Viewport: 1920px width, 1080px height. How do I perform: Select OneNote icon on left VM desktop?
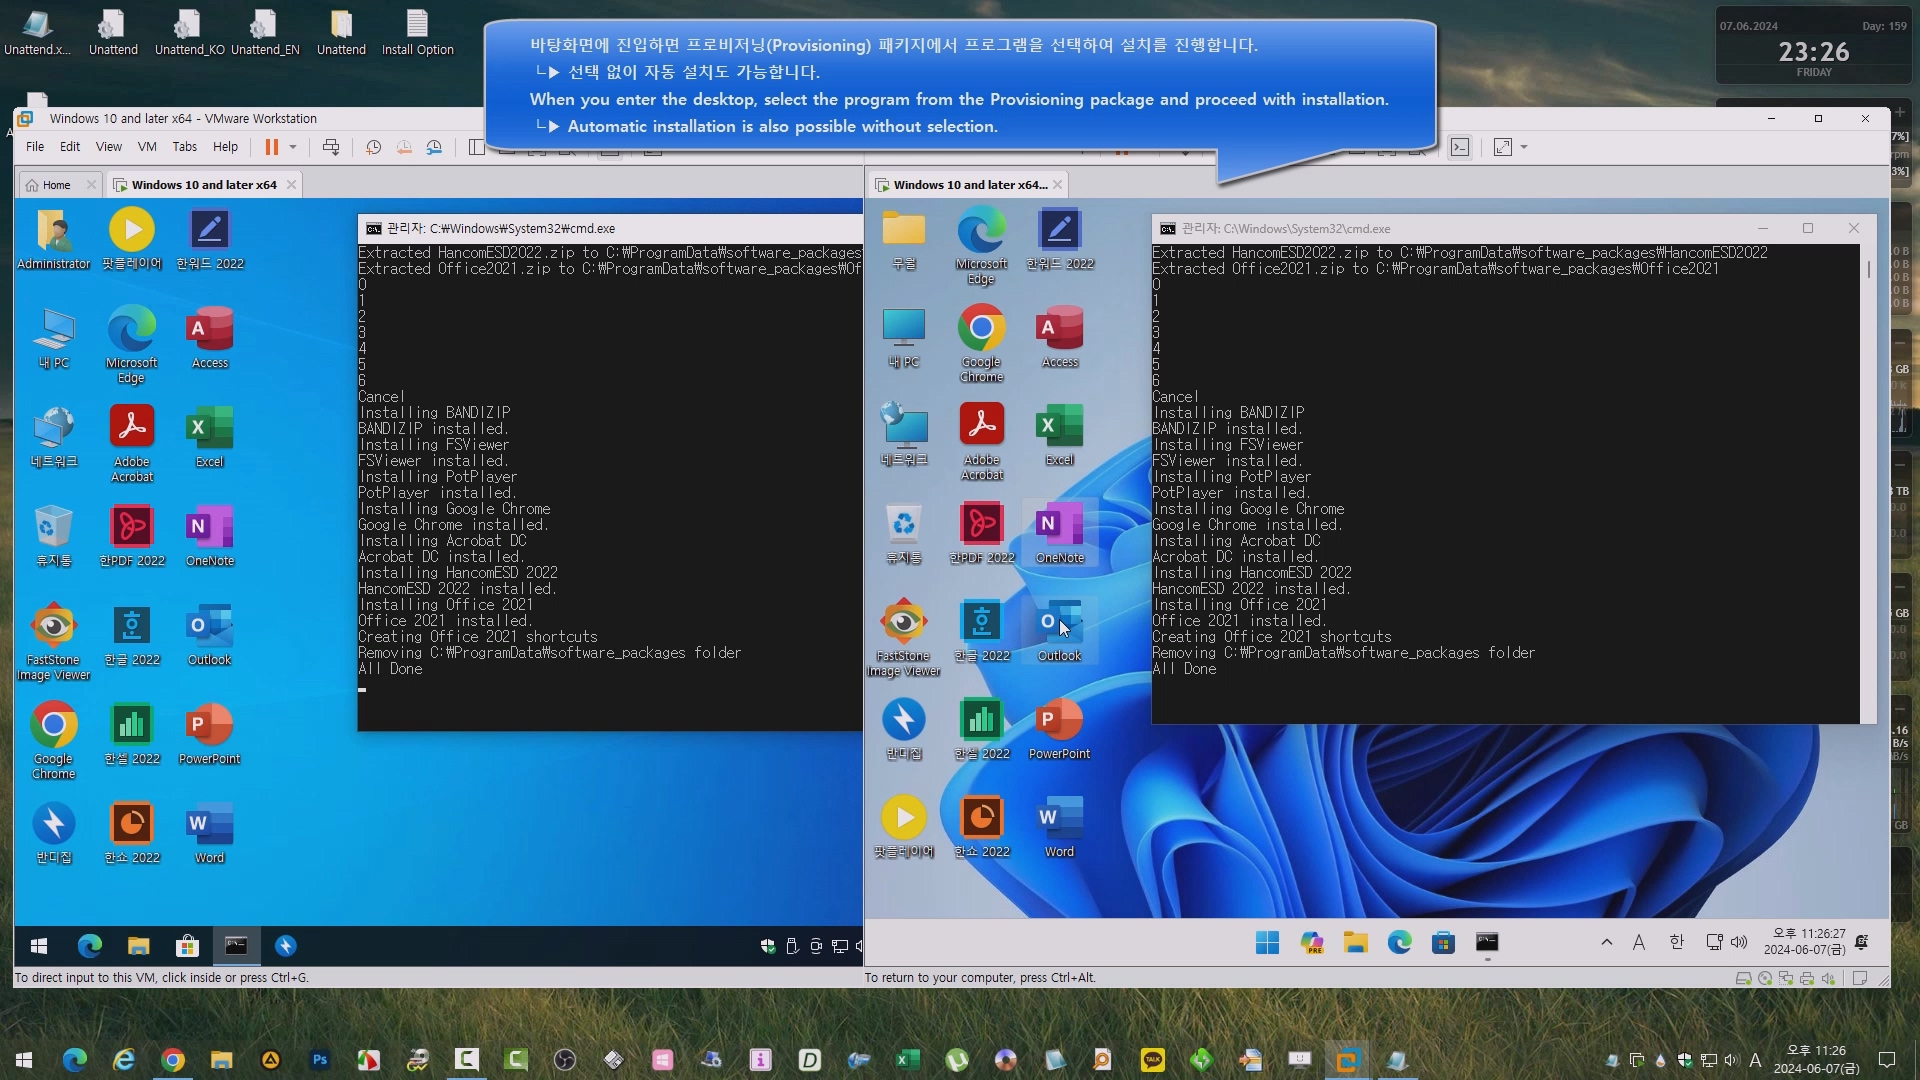[x=210, y=537]
